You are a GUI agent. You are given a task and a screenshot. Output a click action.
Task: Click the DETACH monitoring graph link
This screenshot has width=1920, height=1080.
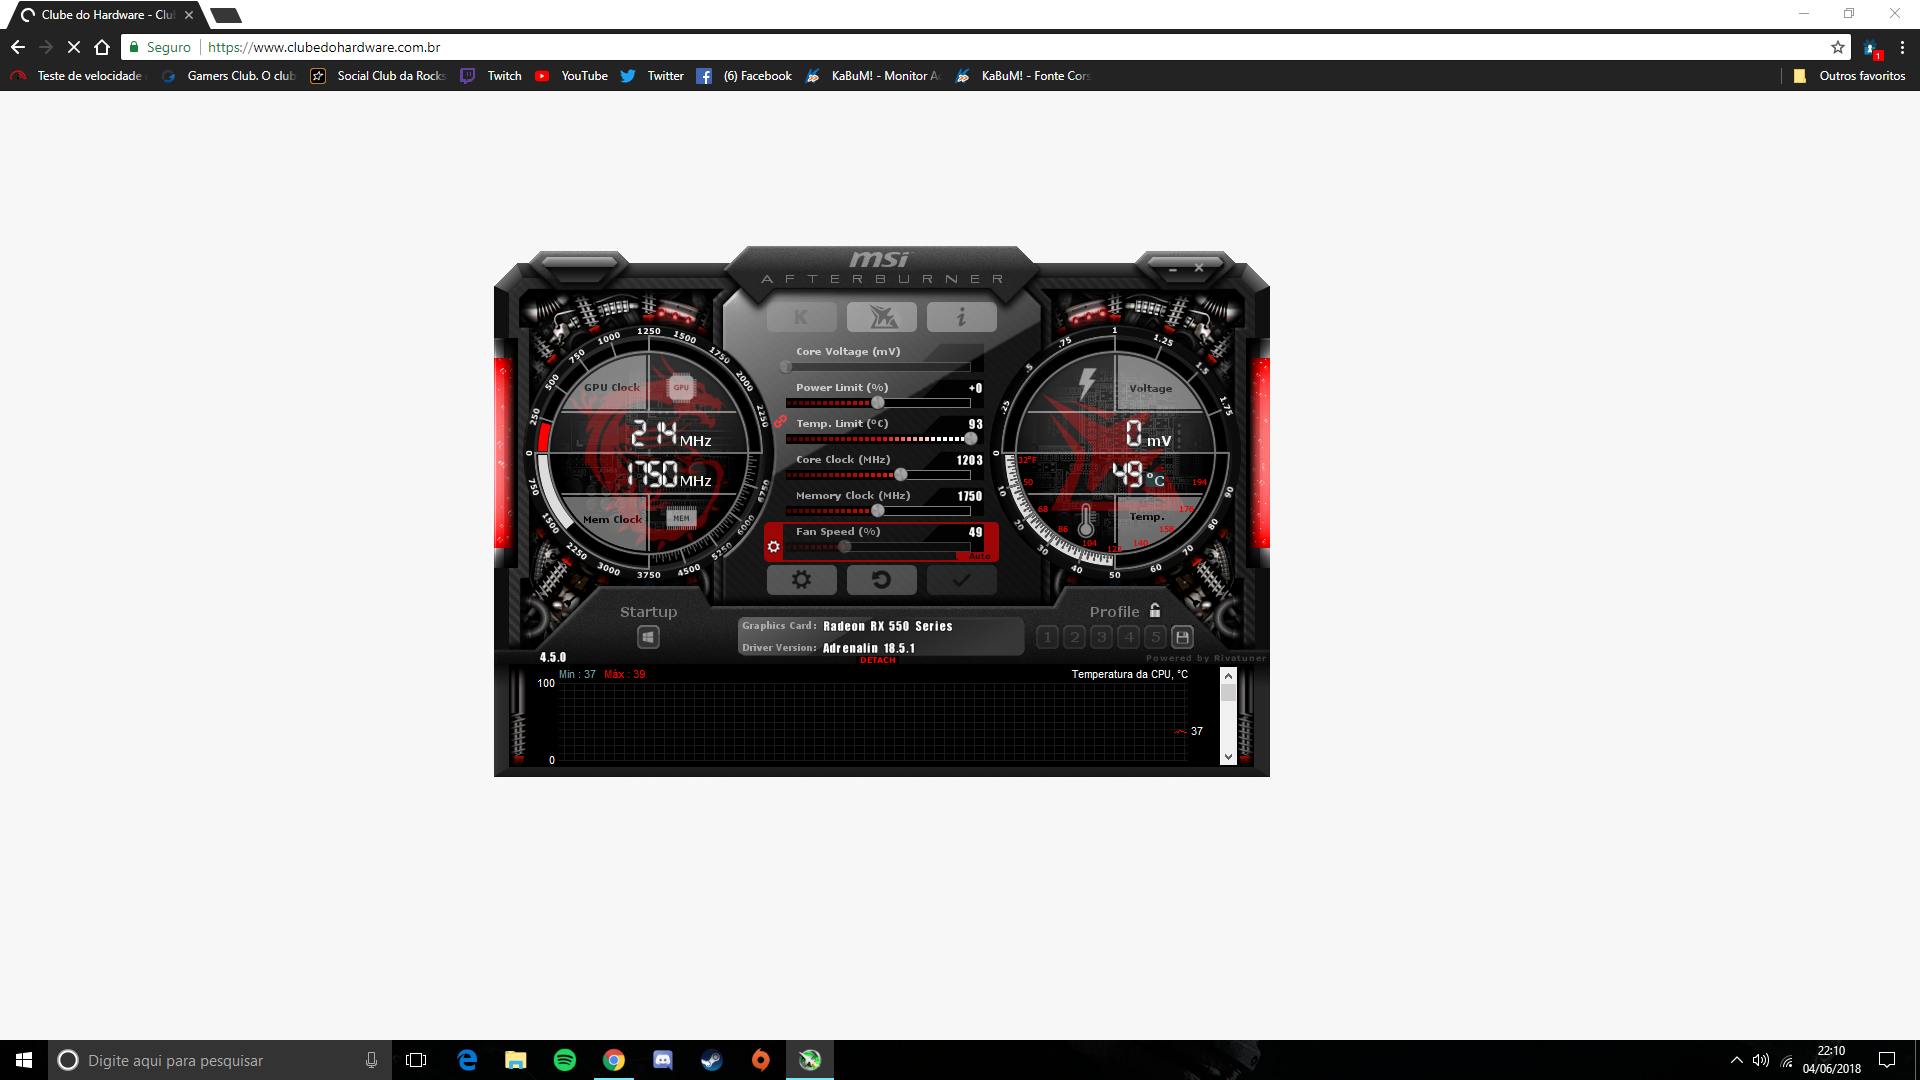pyautogui.click(x=878, y=660)
